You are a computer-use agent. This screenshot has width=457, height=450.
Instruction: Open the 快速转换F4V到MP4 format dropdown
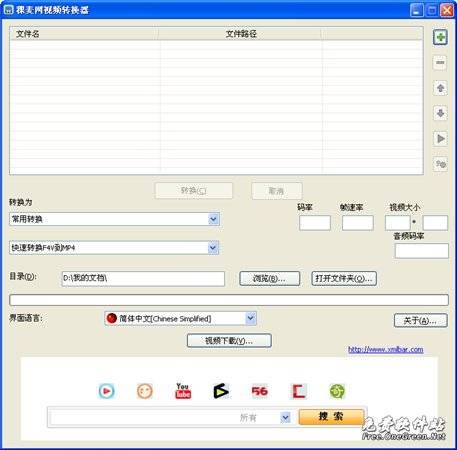point(213,248)
